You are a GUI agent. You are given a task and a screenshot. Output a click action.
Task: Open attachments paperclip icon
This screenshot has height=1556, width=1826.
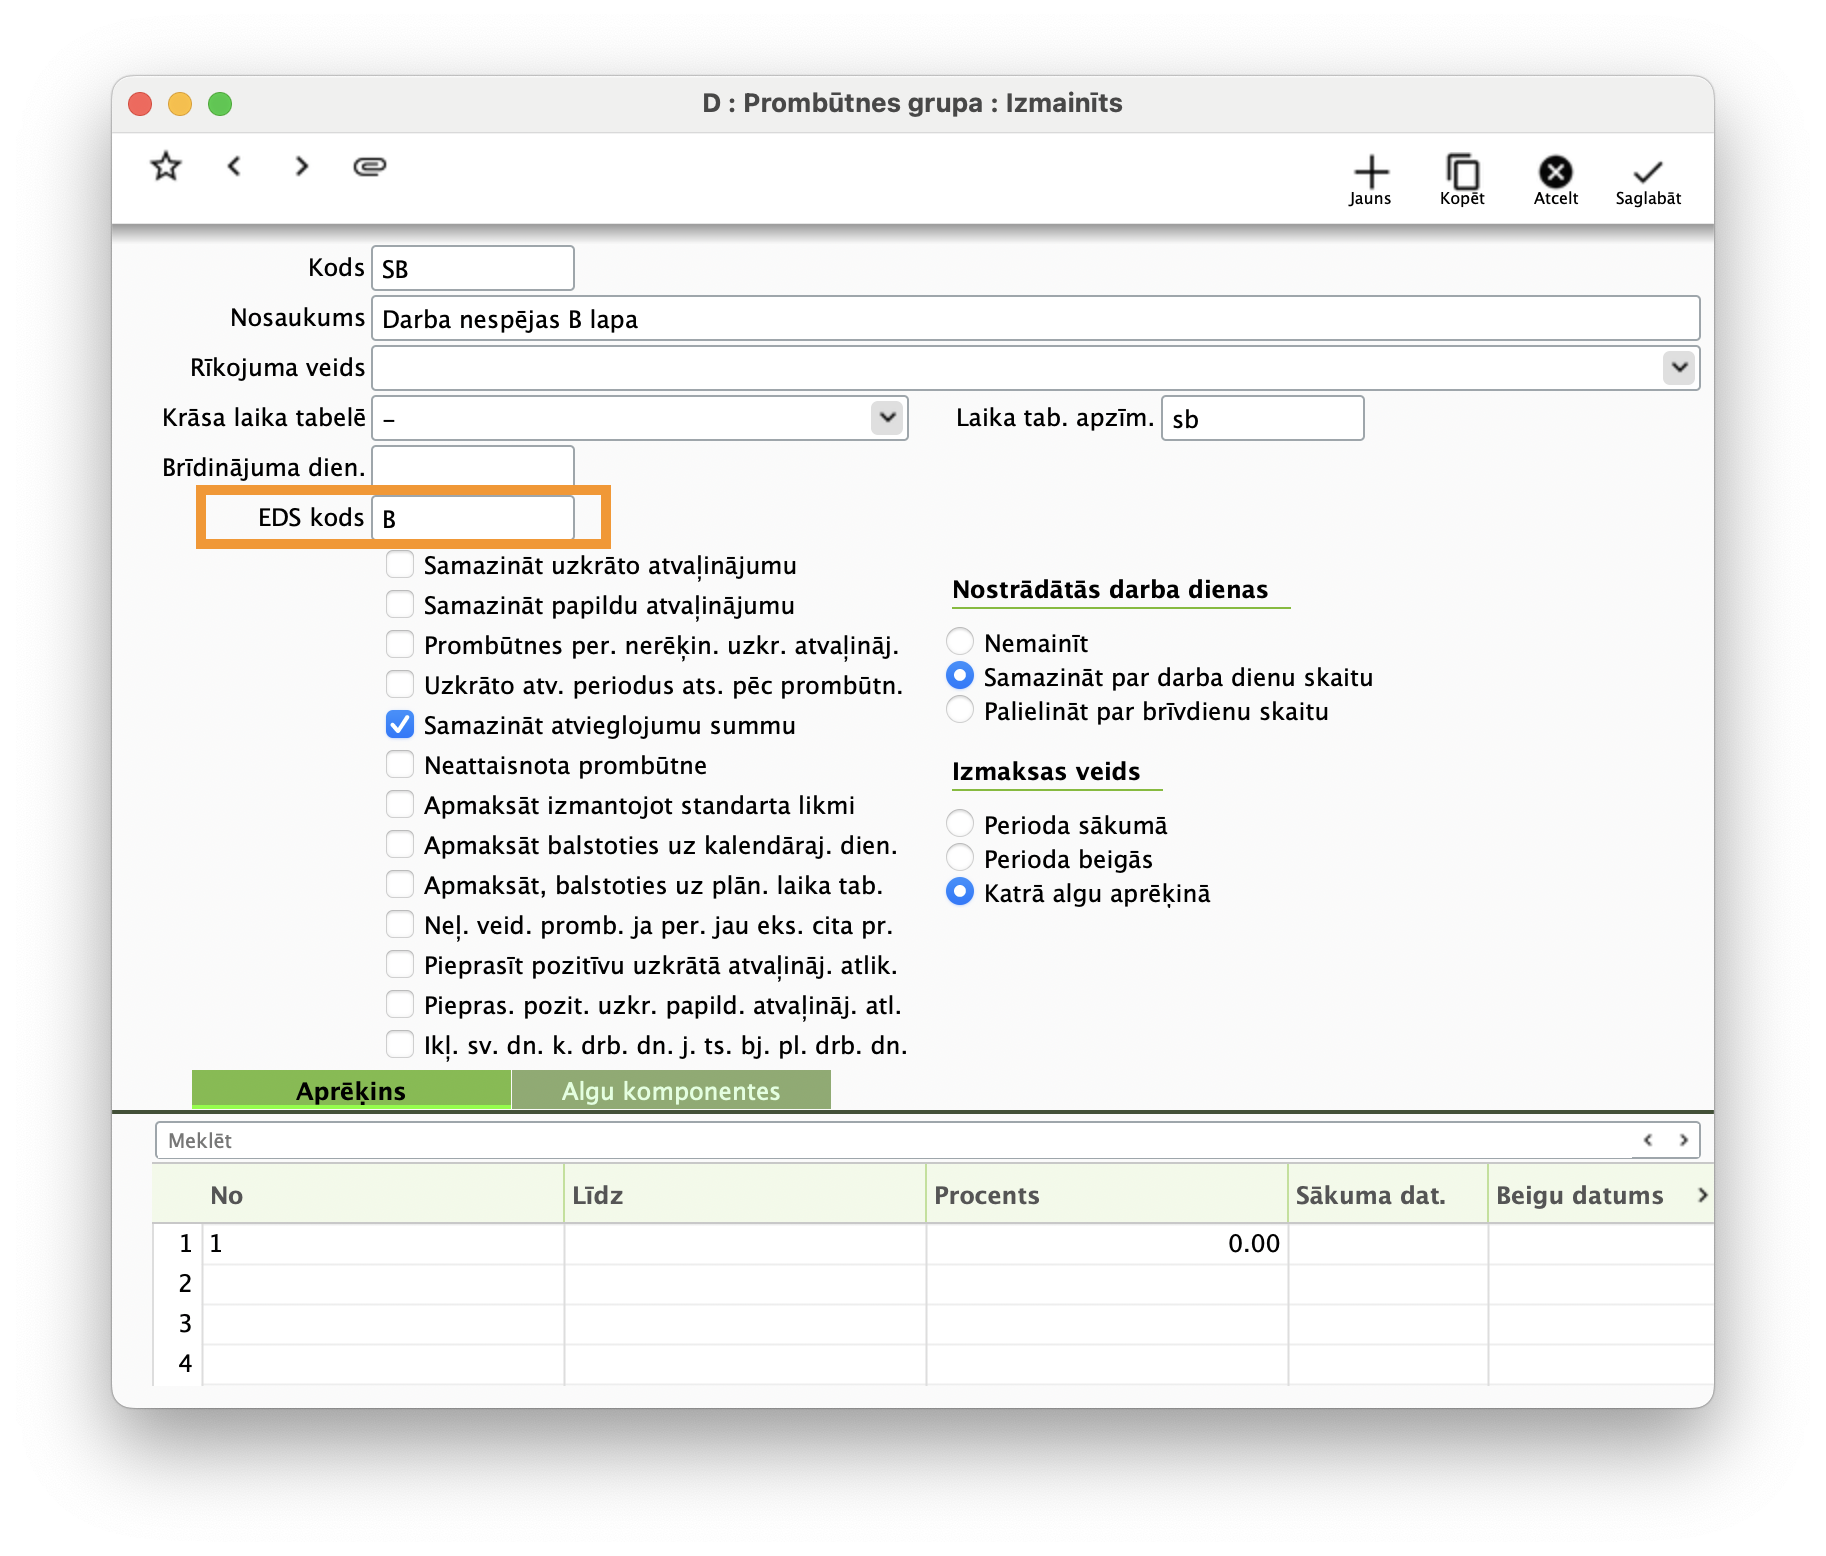coord(369,166)
